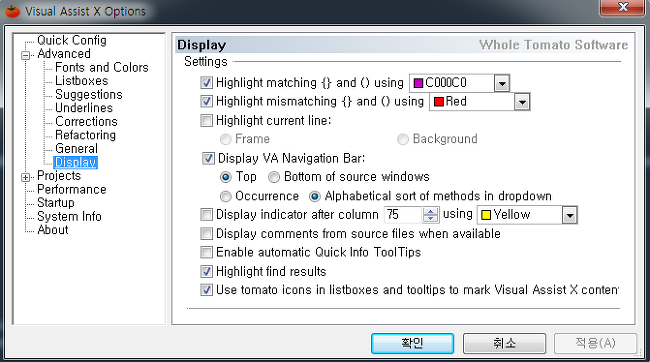
Task: Click the Red color swatch
Action: tap(439, 102)
